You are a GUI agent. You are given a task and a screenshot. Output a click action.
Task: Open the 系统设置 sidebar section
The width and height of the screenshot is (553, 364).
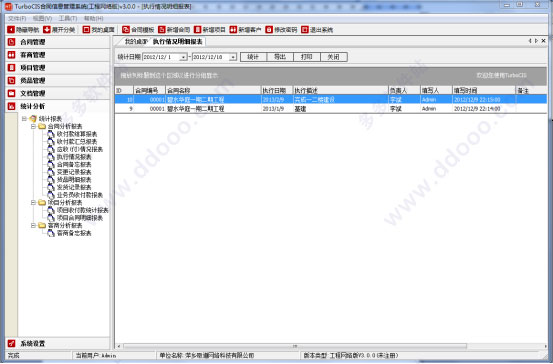[x=58, y=343]
